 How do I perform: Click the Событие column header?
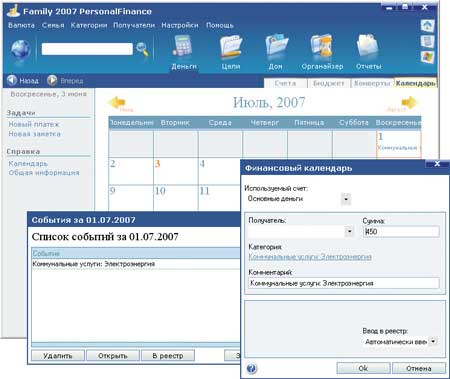click(136, 253)
